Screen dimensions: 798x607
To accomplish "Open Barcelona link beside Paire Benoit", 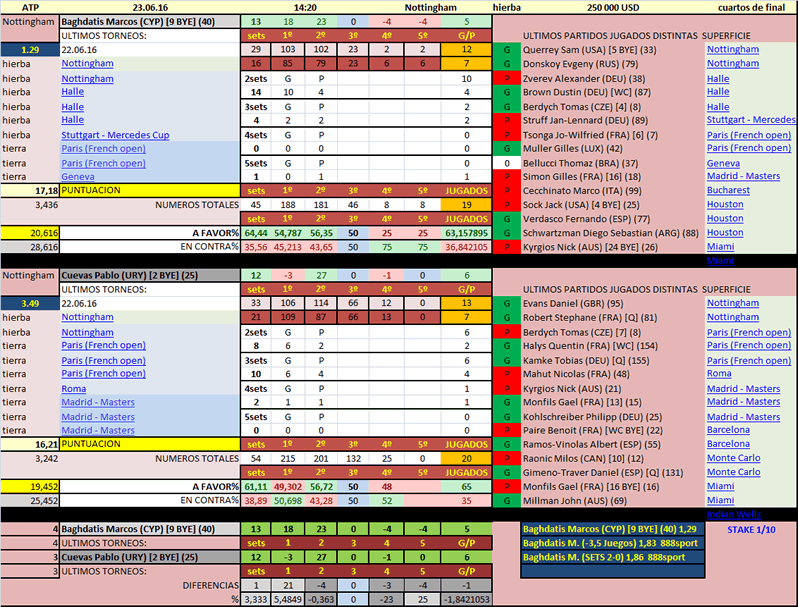I will click(728, 430).
